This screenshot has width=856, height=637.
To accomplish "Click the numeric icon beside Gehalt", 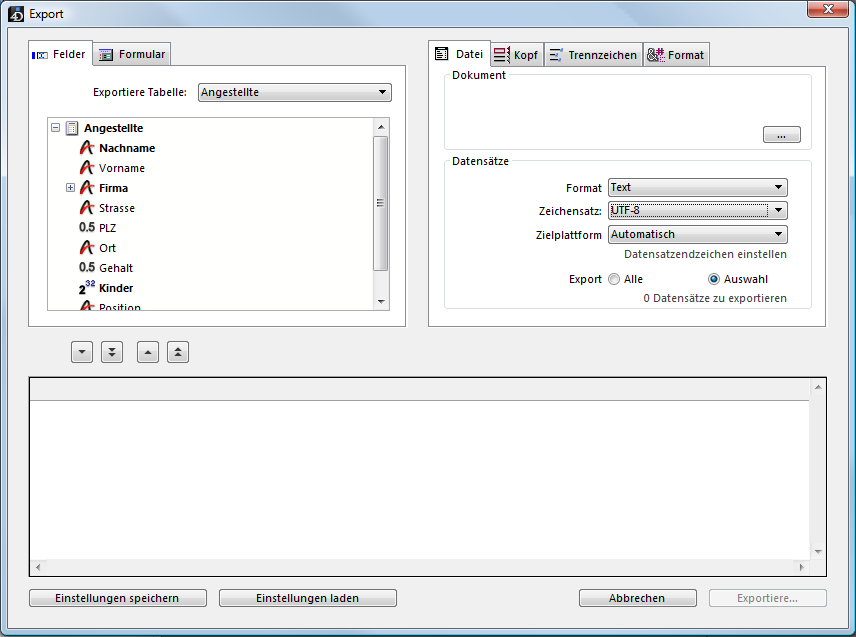I will click(x=87, y=268).
